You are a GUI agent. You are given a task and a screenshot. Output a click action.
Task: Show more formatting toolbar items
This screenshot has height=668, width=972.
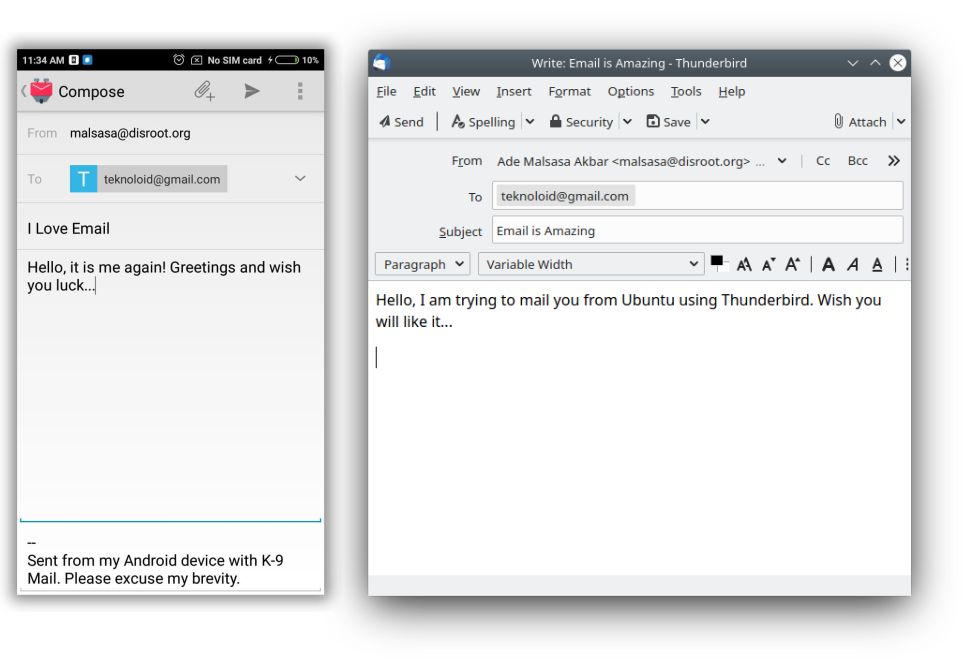coord(907,265)
